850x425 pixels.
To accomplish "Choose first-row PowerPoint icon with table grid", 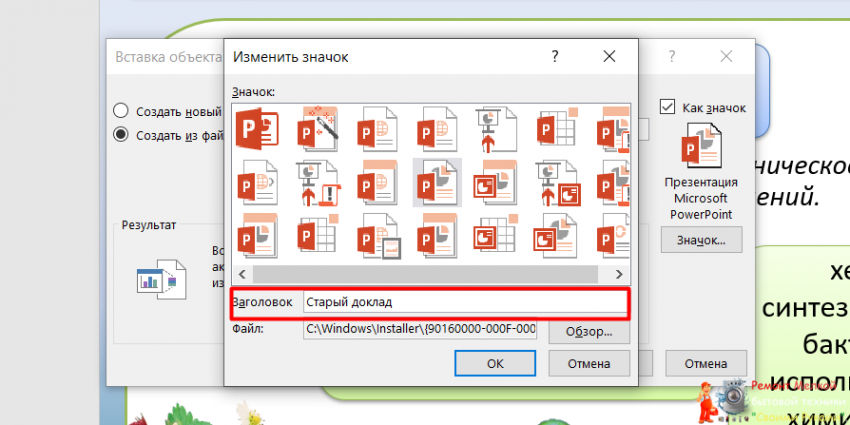I will pyautogui.click(x=556, y=129).
